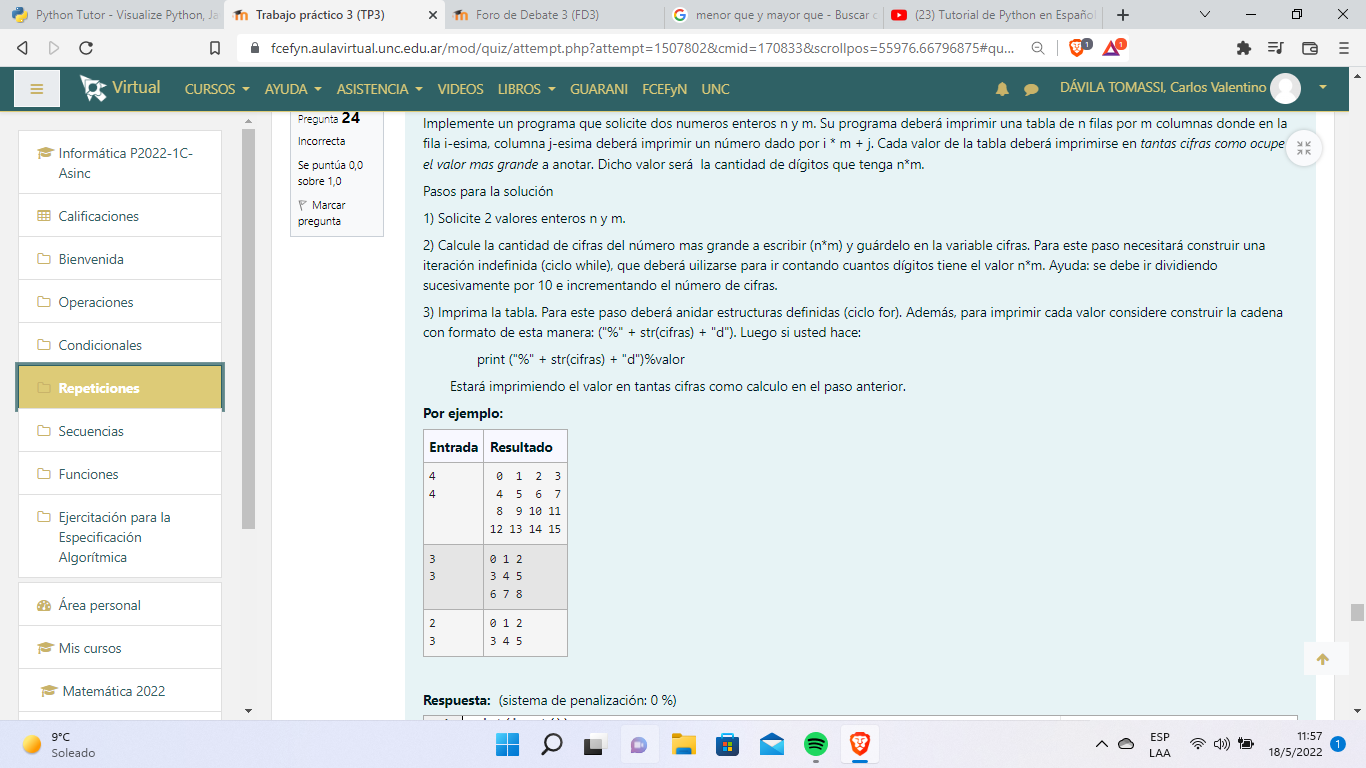Click the zoom magnifier in address bar
The width and height of the screenshot is (1366, 768).
tap(1039, 47)
